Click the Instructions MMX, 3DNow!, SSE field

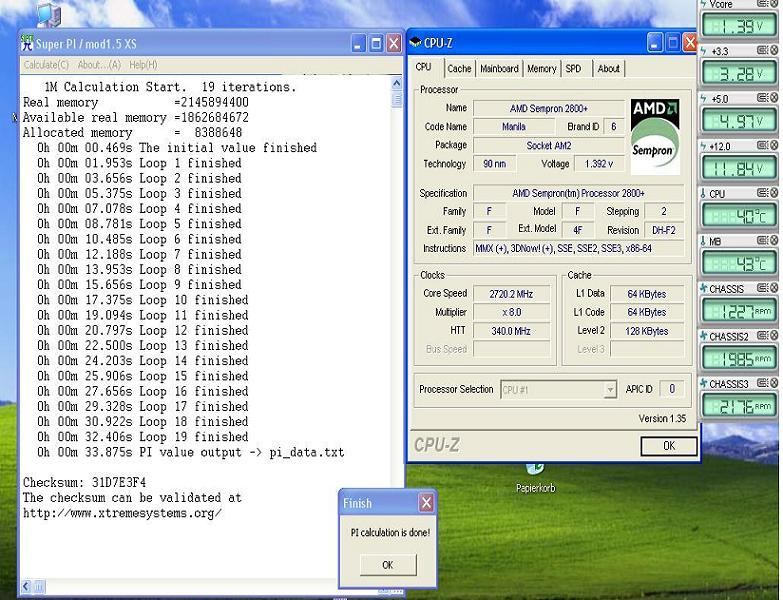pyautogui.click(x=578, y=248)
